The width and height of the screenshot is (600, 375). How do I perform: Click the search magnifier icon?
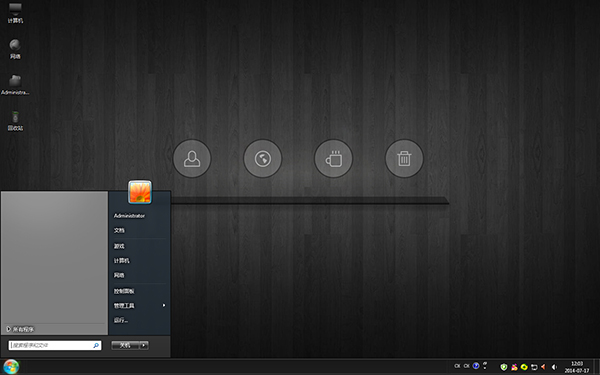tap(96, 346)
